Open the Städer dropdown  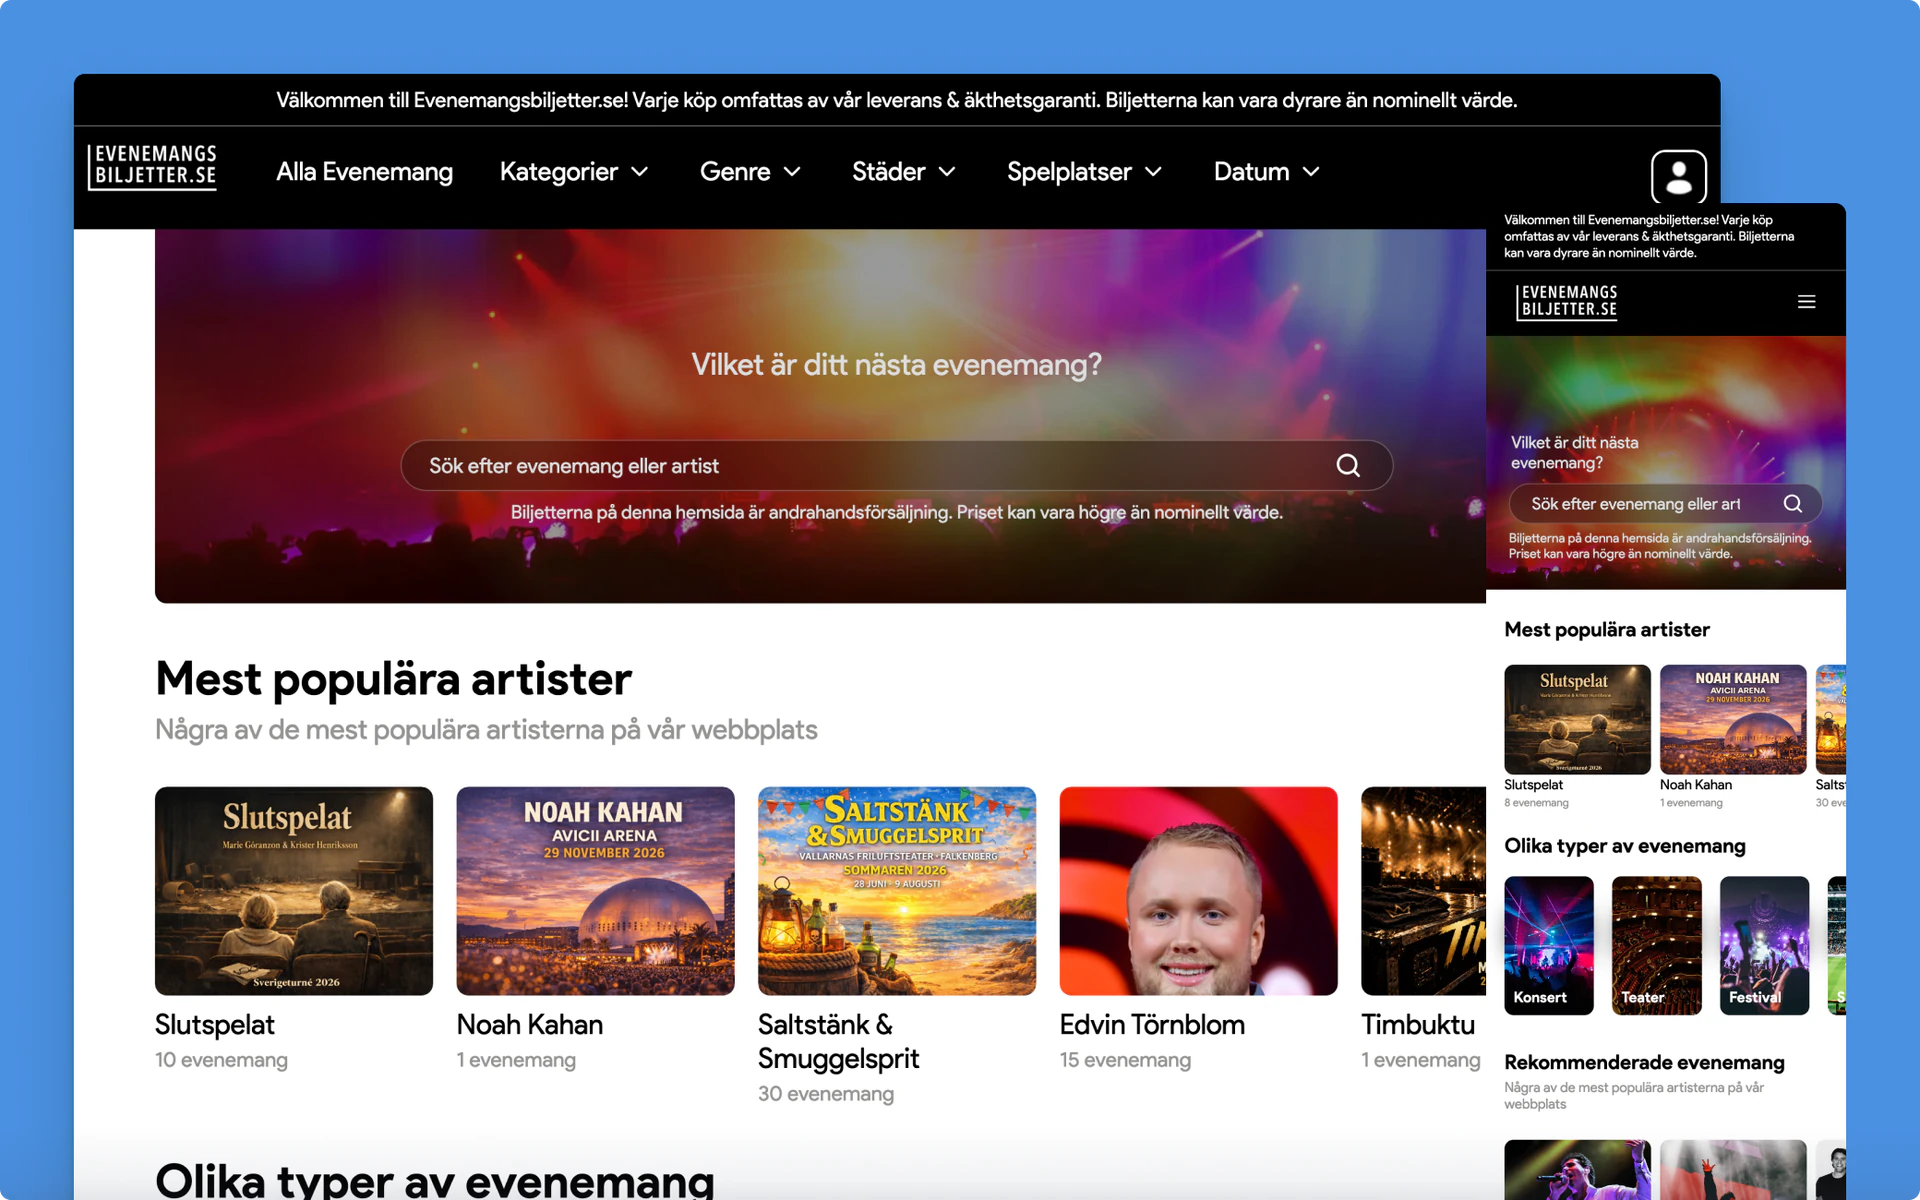(x=904, y=172)
